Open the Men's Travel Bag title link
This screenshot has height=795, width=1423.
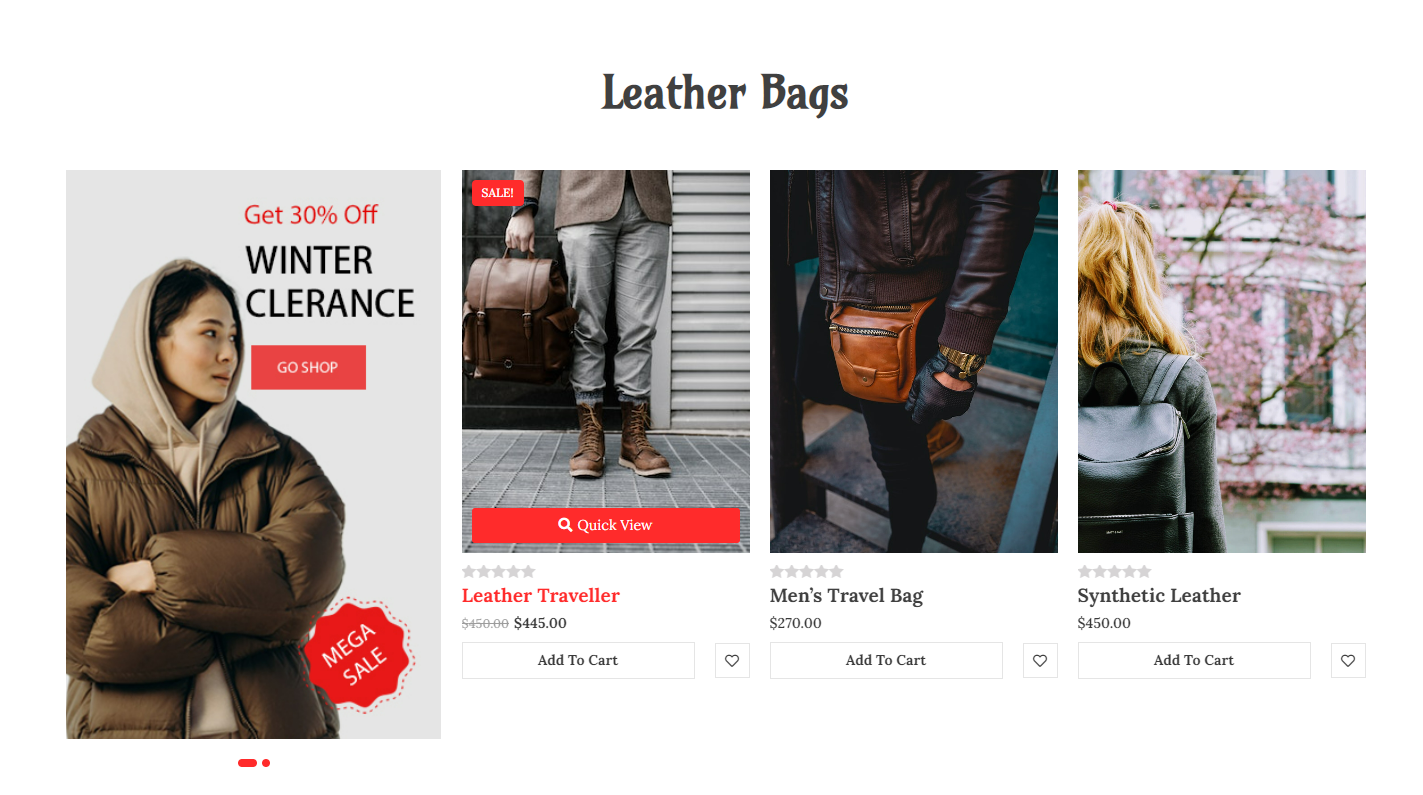point(846,596)
